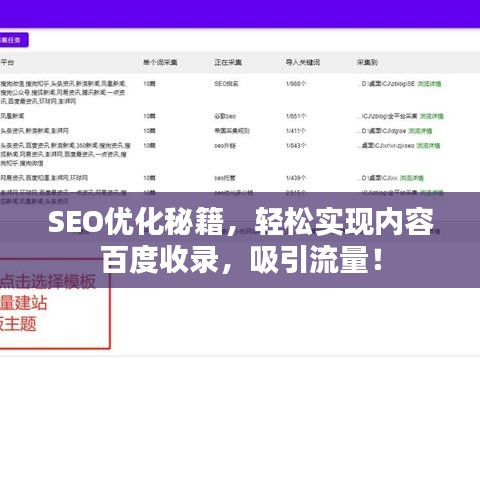The width and height of the screenshot is (480, 480).
Task: Select the 谷歌seo keyword cell
Action: point(225,116)
